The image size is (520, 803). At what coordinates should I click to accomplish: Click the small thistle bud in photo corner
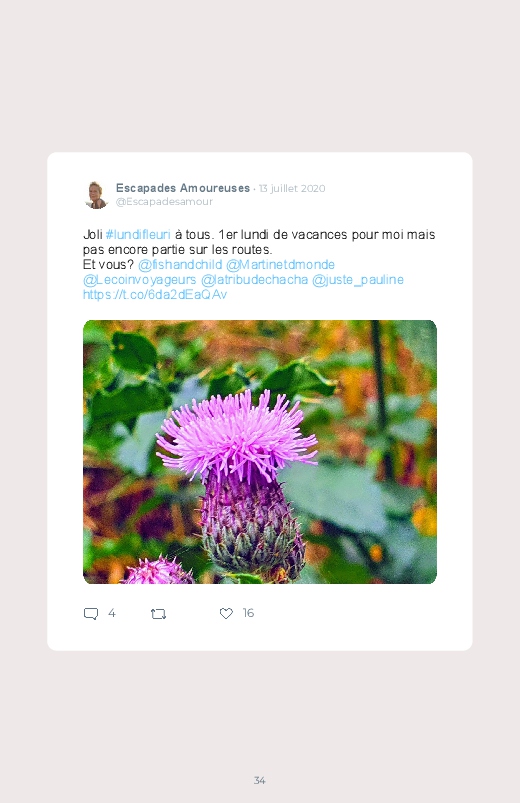(158, 570)
